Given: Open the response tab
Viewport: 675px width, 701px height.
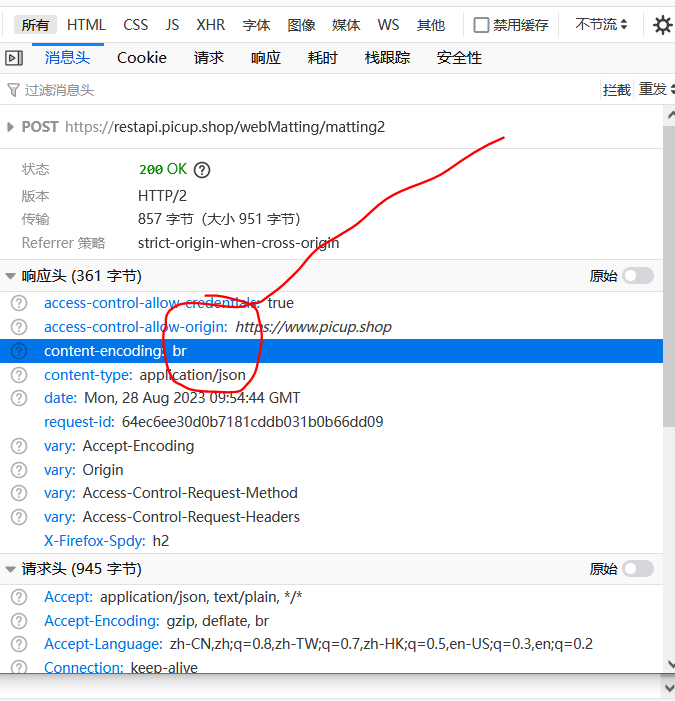Looking at the screenshot, I should point(266,58).
